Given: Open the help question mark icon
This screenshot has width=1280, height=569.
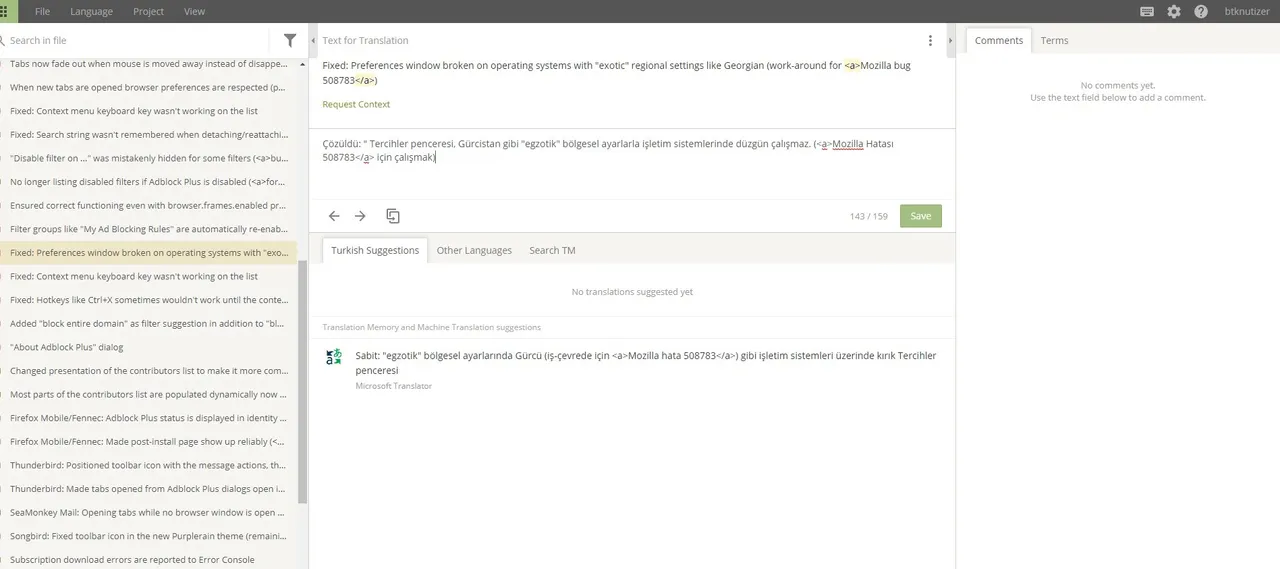Looking at the screenshot, I should pyautogui.click(x=1201, y=11).
